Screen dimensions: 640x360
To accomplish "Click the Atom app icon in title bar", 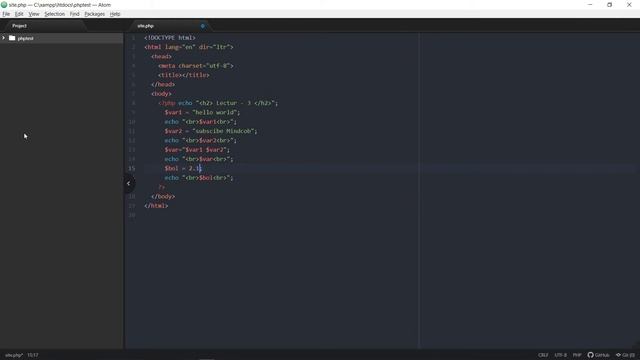I will [4, 4].
